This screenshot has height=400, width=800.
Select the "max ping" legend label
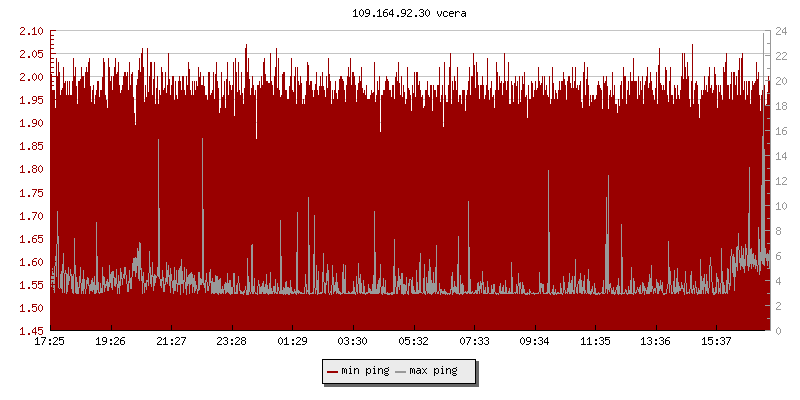[x=434, y=371]
